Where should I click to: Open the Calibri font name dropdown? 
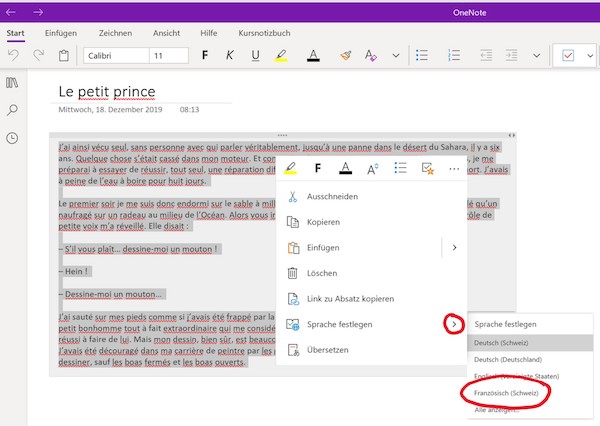pyautogui.click(x=113, y=55)
